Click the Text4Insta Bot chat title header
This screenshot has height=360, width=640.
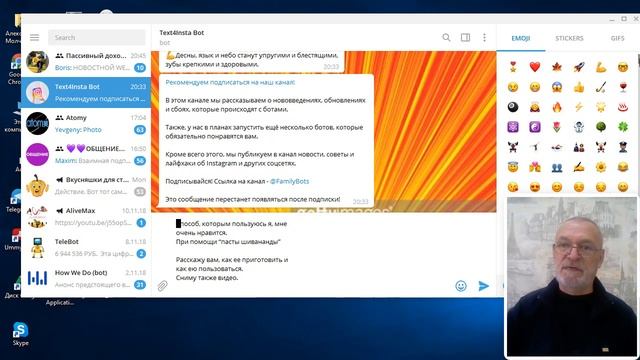point(182,33)
